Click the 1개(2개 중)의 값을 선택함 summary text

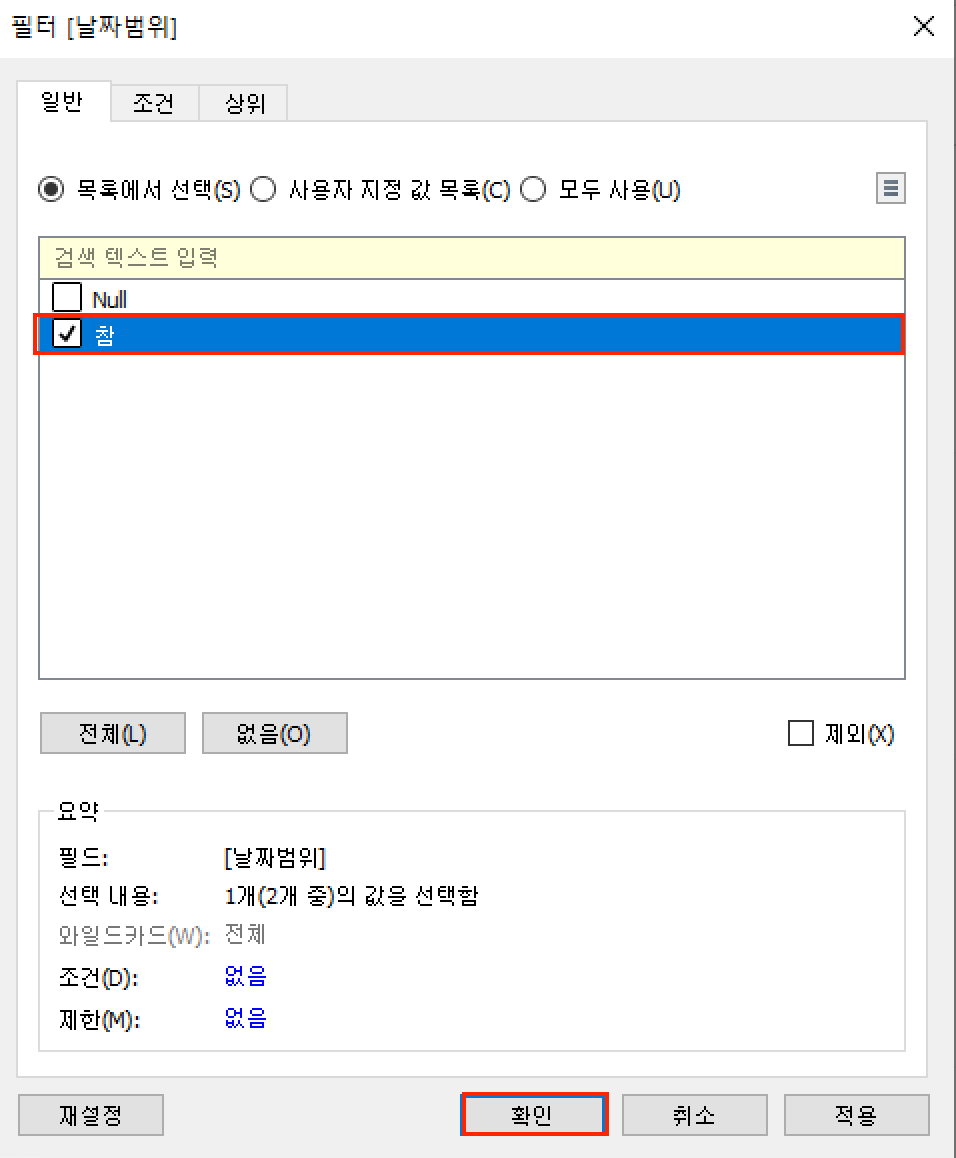coord(351,896)
